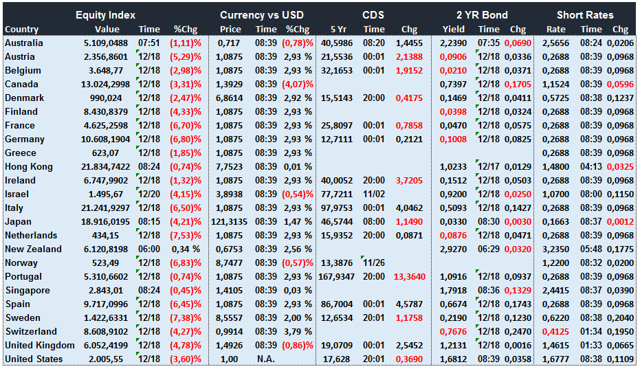The height and width of the screenshot is (369, 640).
Task: Select the United States country cell
Action: (33, 359)
